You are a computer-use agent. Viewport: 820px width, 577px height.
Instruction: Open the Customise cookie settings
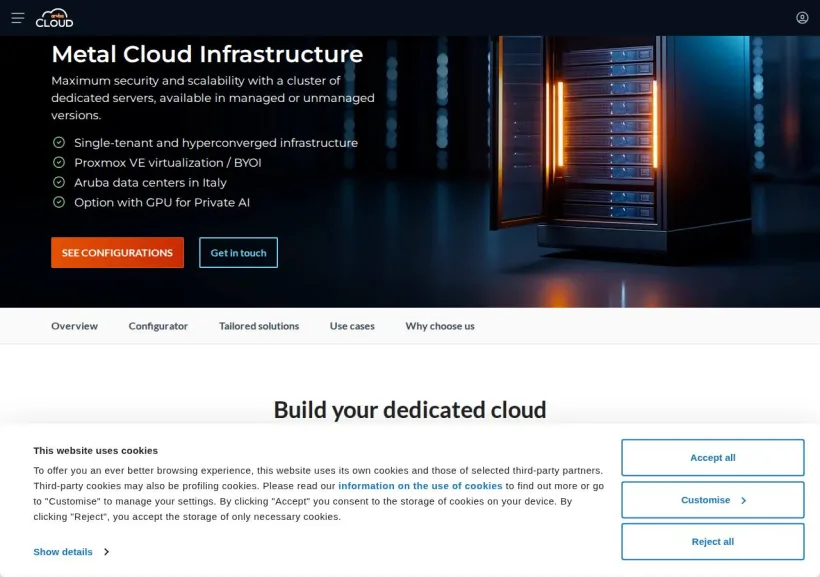[x=712, y=500]
